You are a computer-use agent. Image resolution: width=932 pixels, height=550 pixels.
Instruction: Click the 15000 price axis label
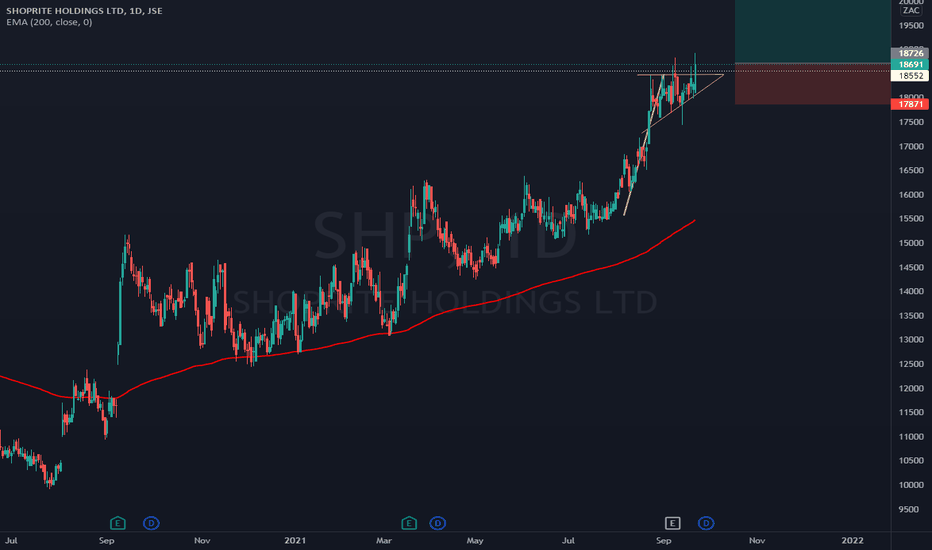coord(911,243)
